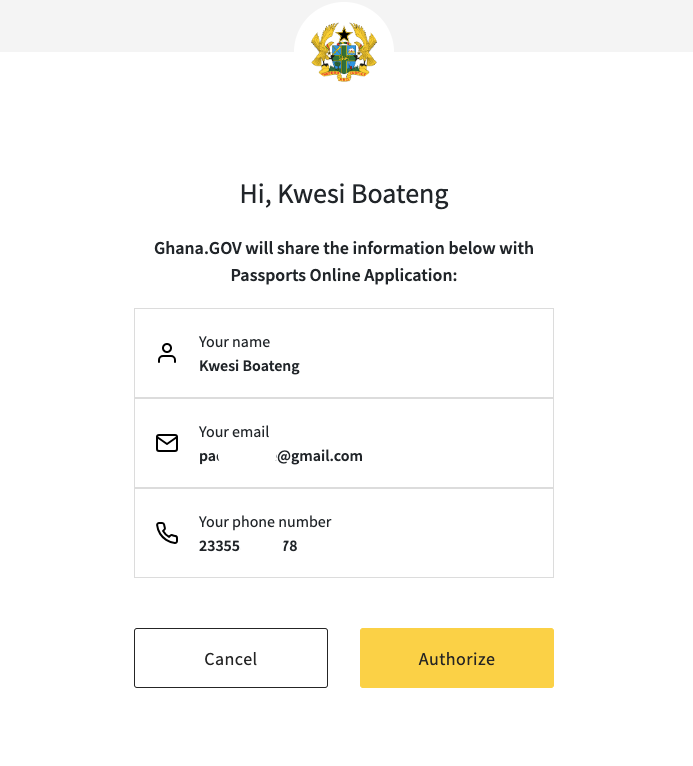Click the 'Your email' label

click(x=234, y=432)
